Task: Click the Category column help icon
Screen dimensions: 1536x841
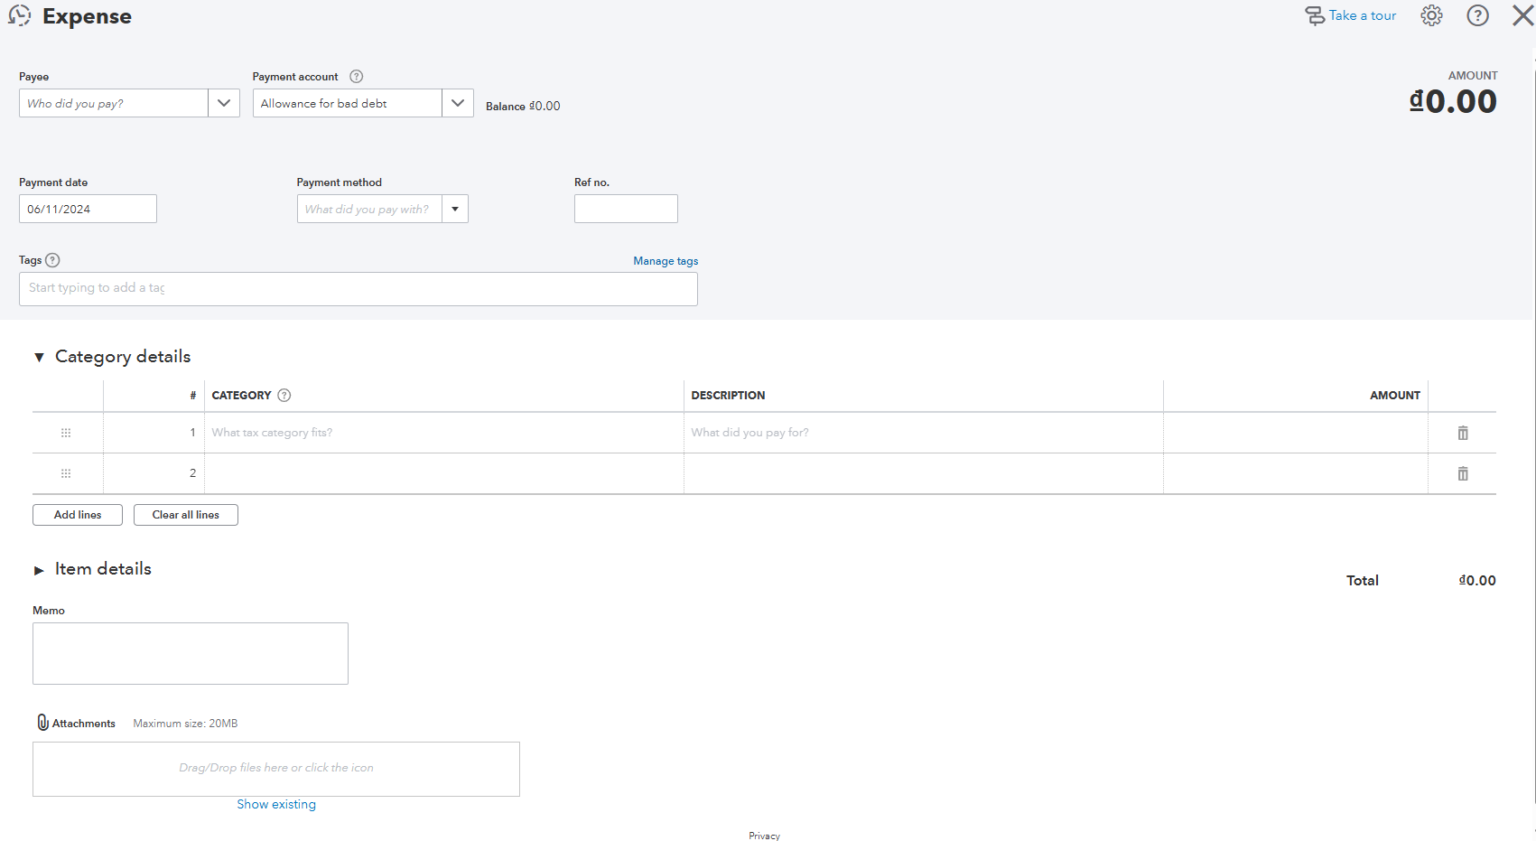Action: coord(284,395)
